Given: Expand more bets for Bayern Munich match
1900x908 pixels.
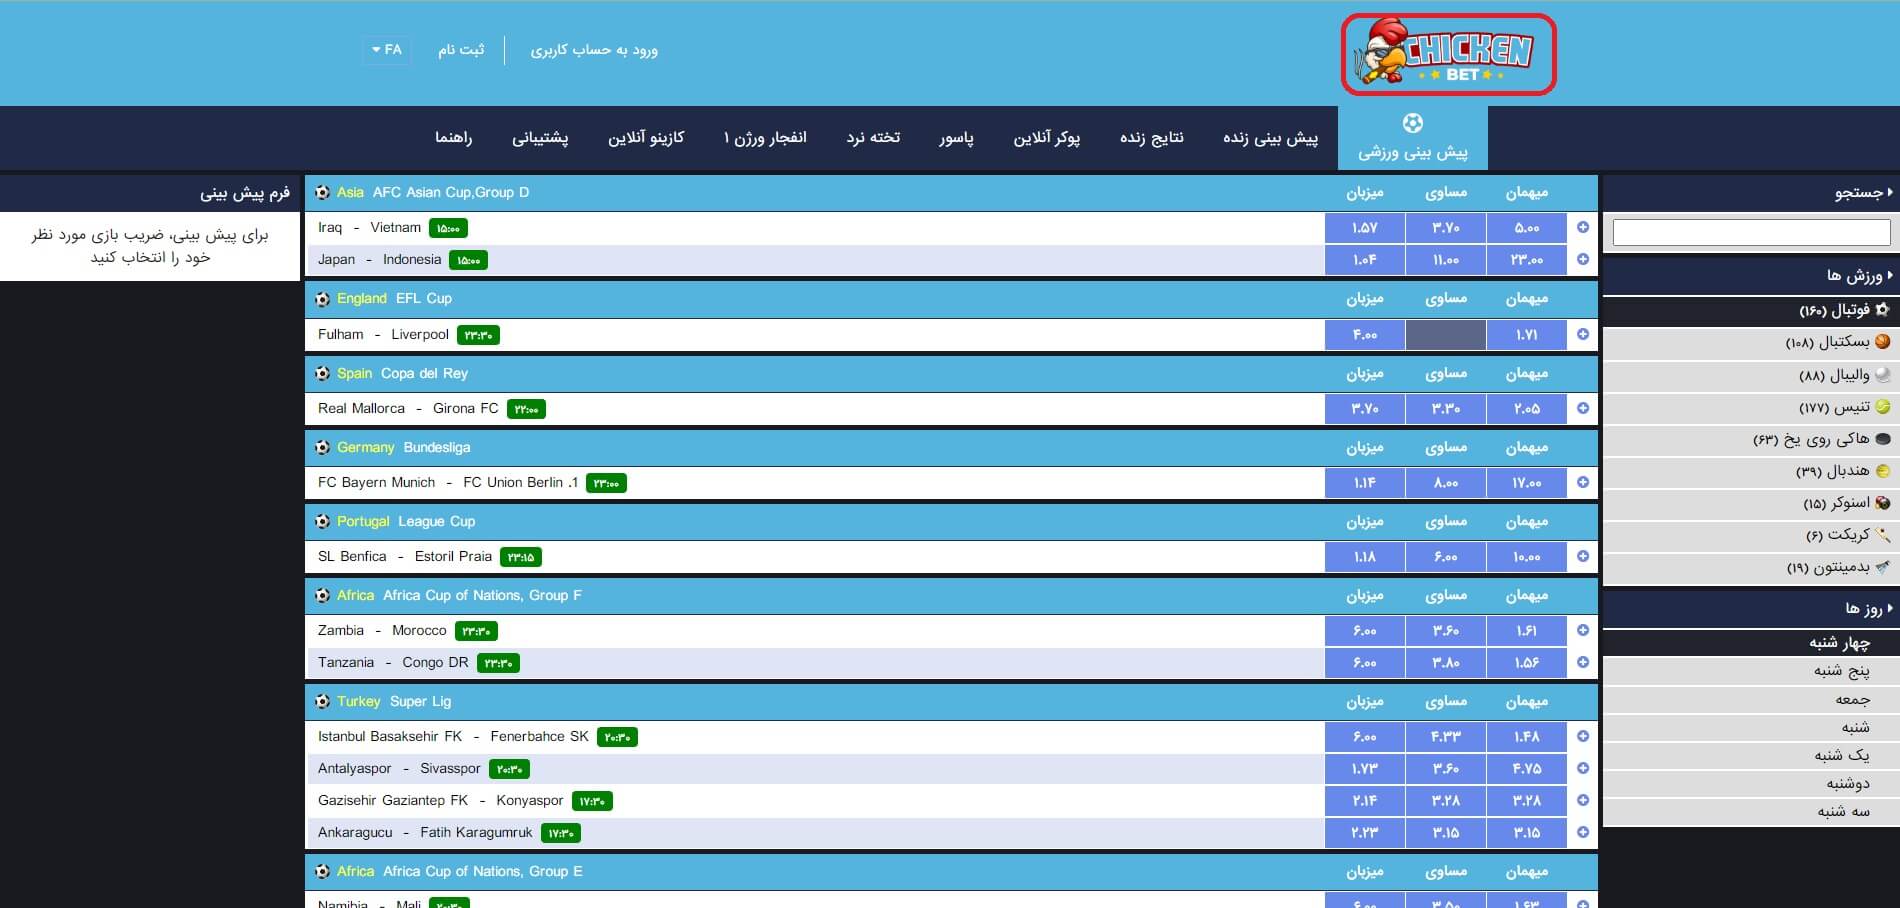Looking at the screenshot, I should click(x=1583, y=482).
